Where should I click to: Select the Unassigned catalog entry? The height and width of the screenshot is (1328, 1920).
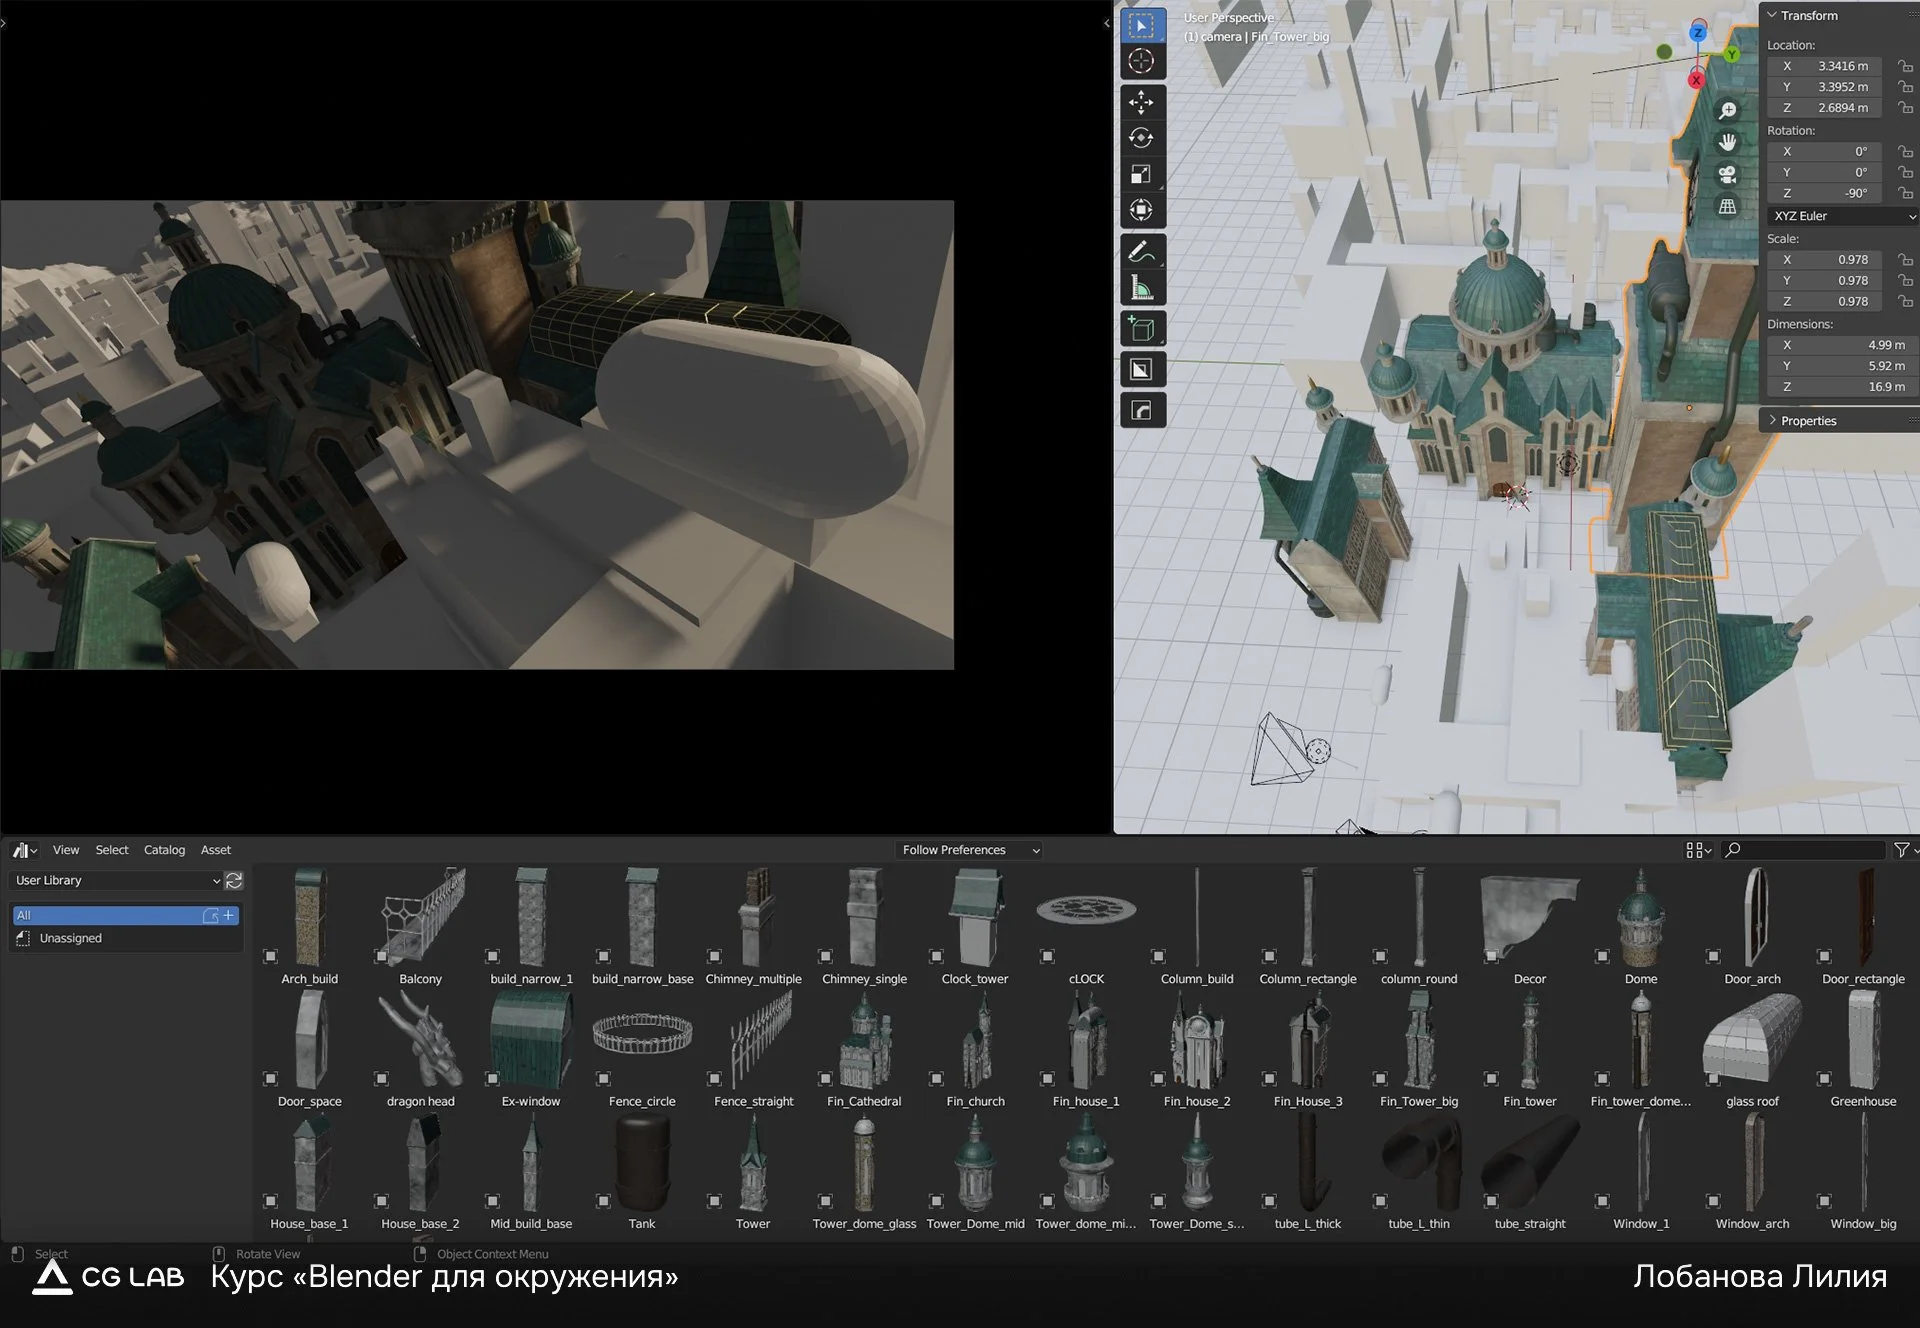70,939
